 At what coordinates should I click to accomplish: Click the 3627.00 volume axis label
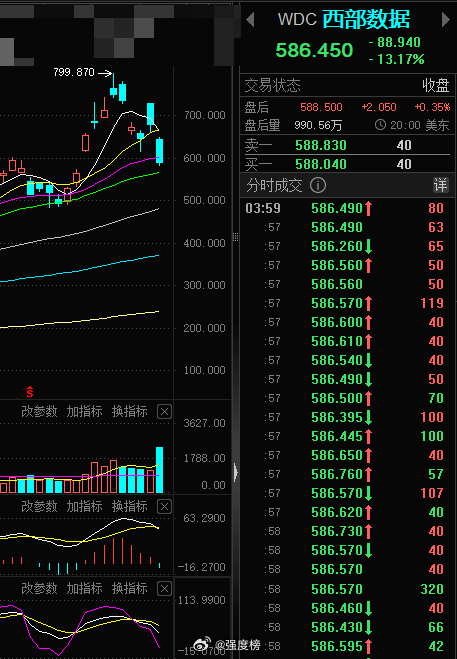(x=204, y=423)
